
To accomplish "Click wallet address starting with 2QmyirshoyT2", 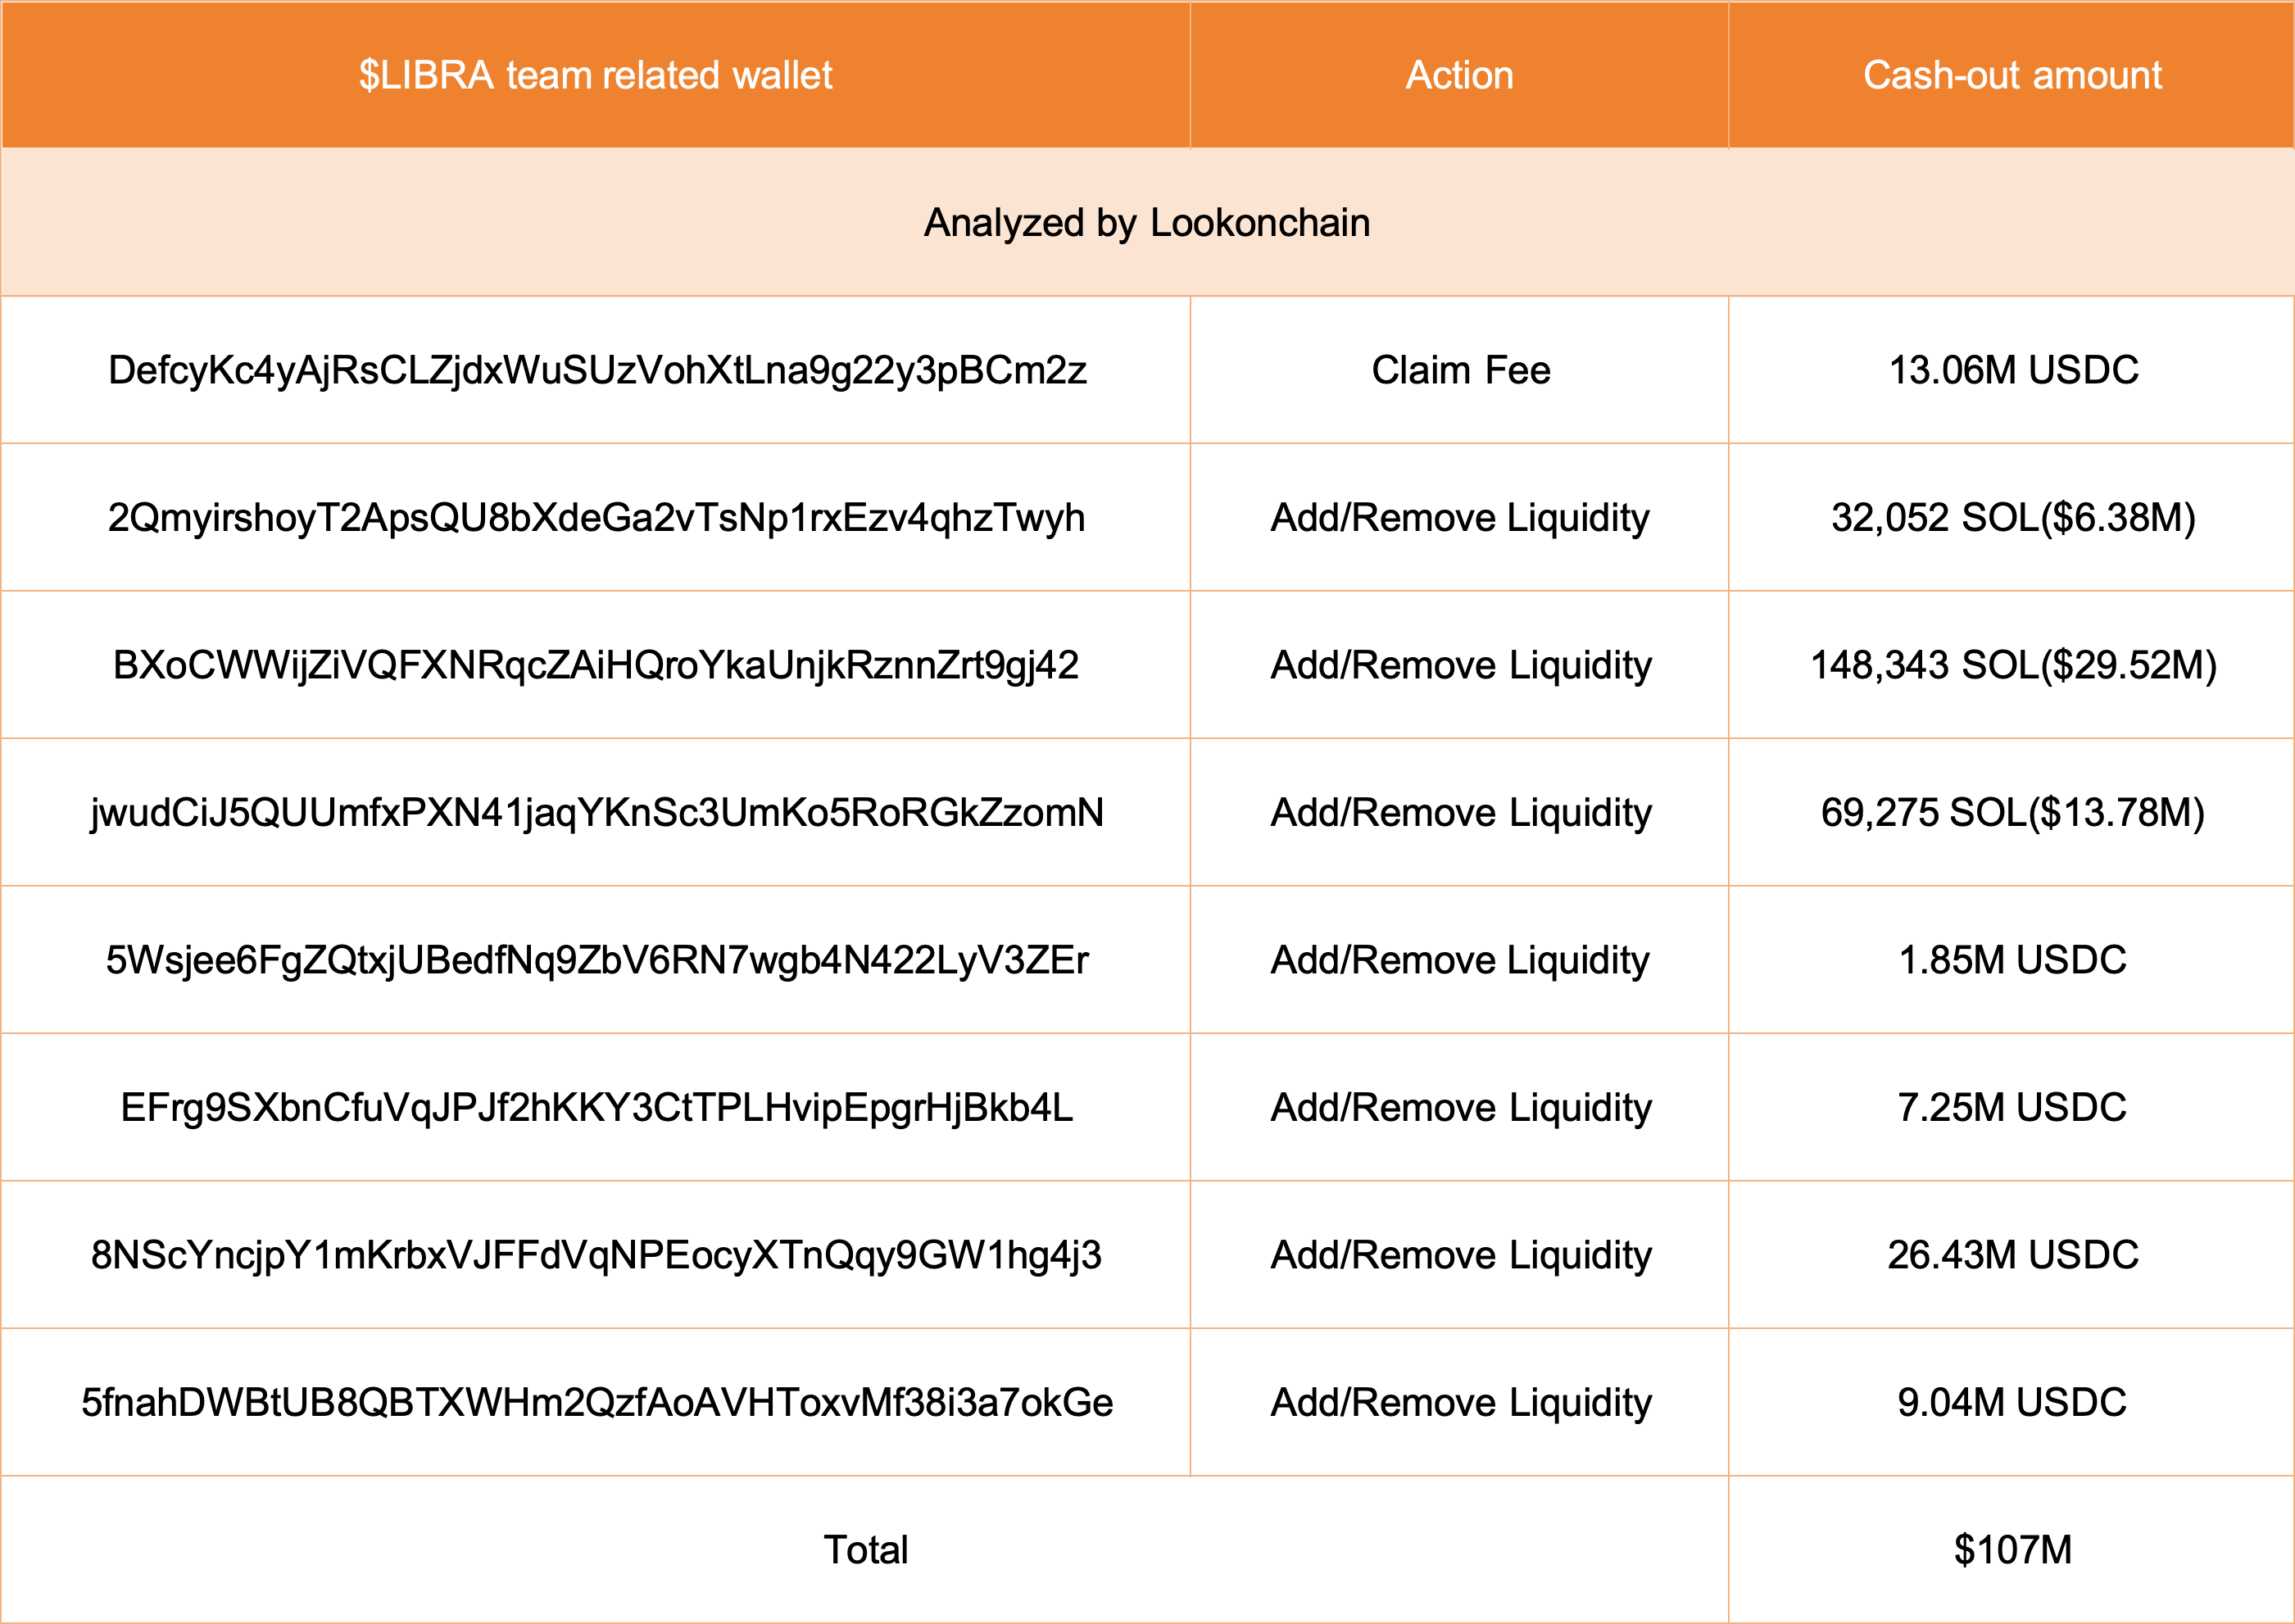I will pyautogui.click(x=595, y=518).
